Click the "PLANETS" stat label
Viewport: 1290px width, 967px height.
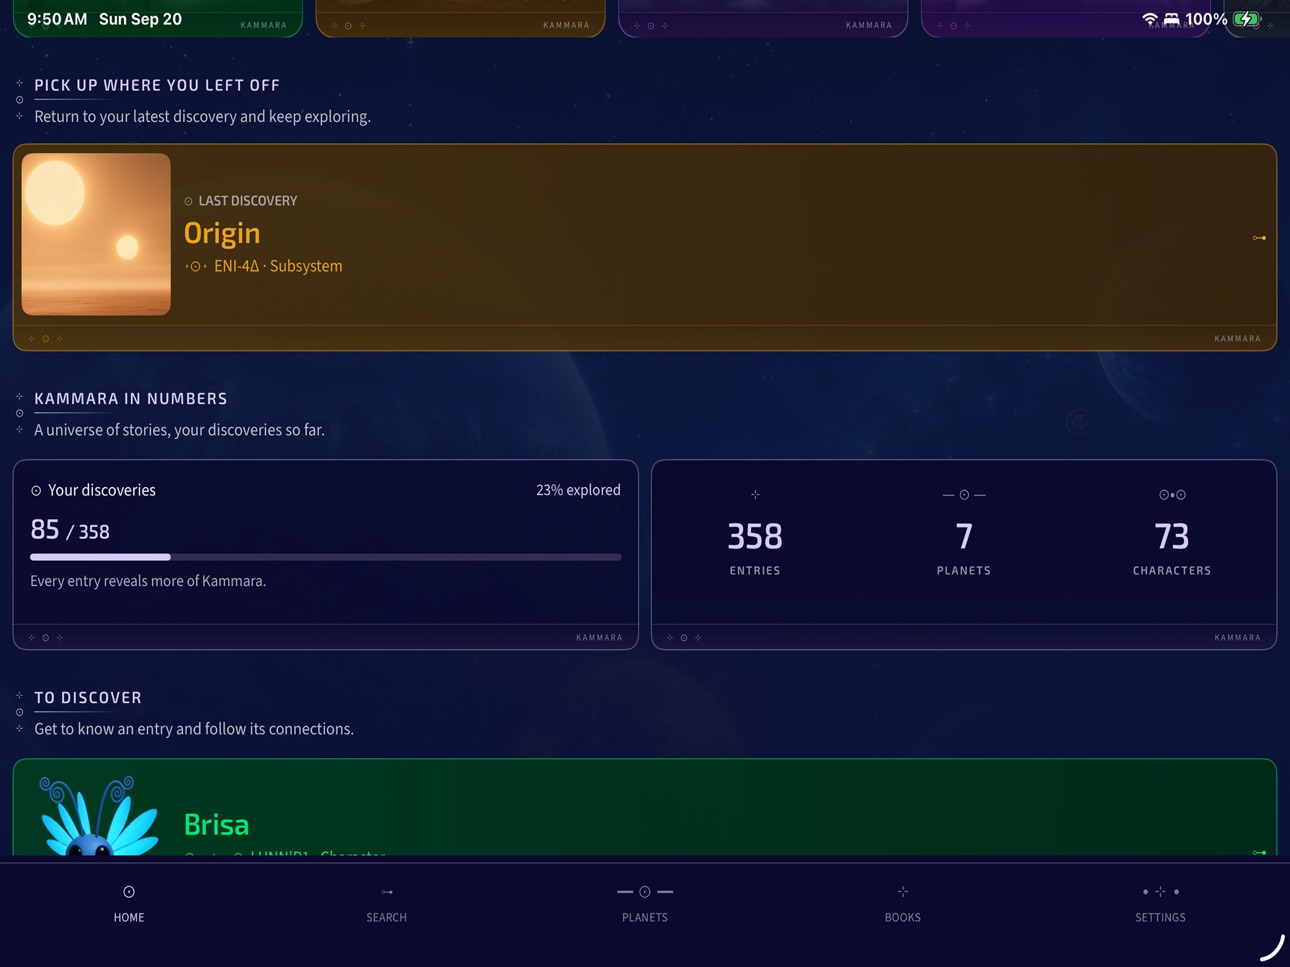(x=964, y=571)
